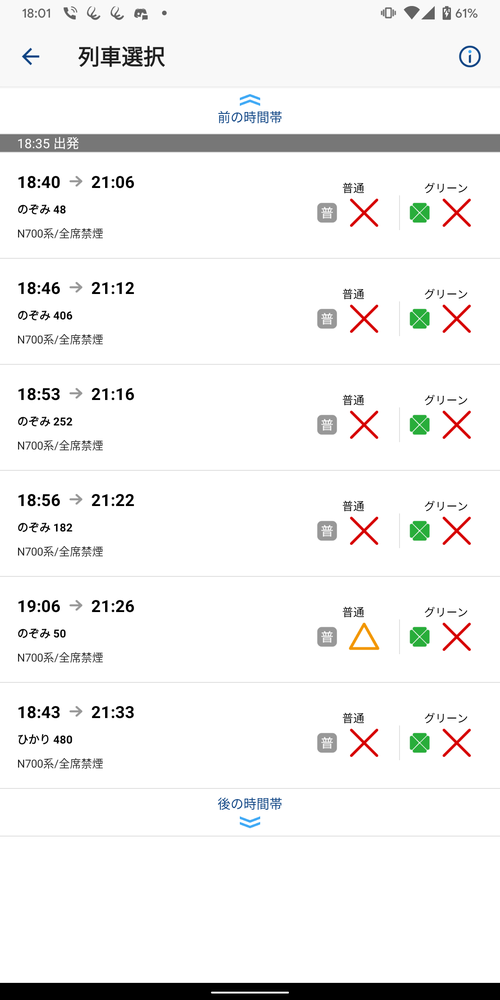Tap the green car icon for のぞみ 48
Image resolution: width=500 pixels, height=1000 pixels.
[419, 213]
